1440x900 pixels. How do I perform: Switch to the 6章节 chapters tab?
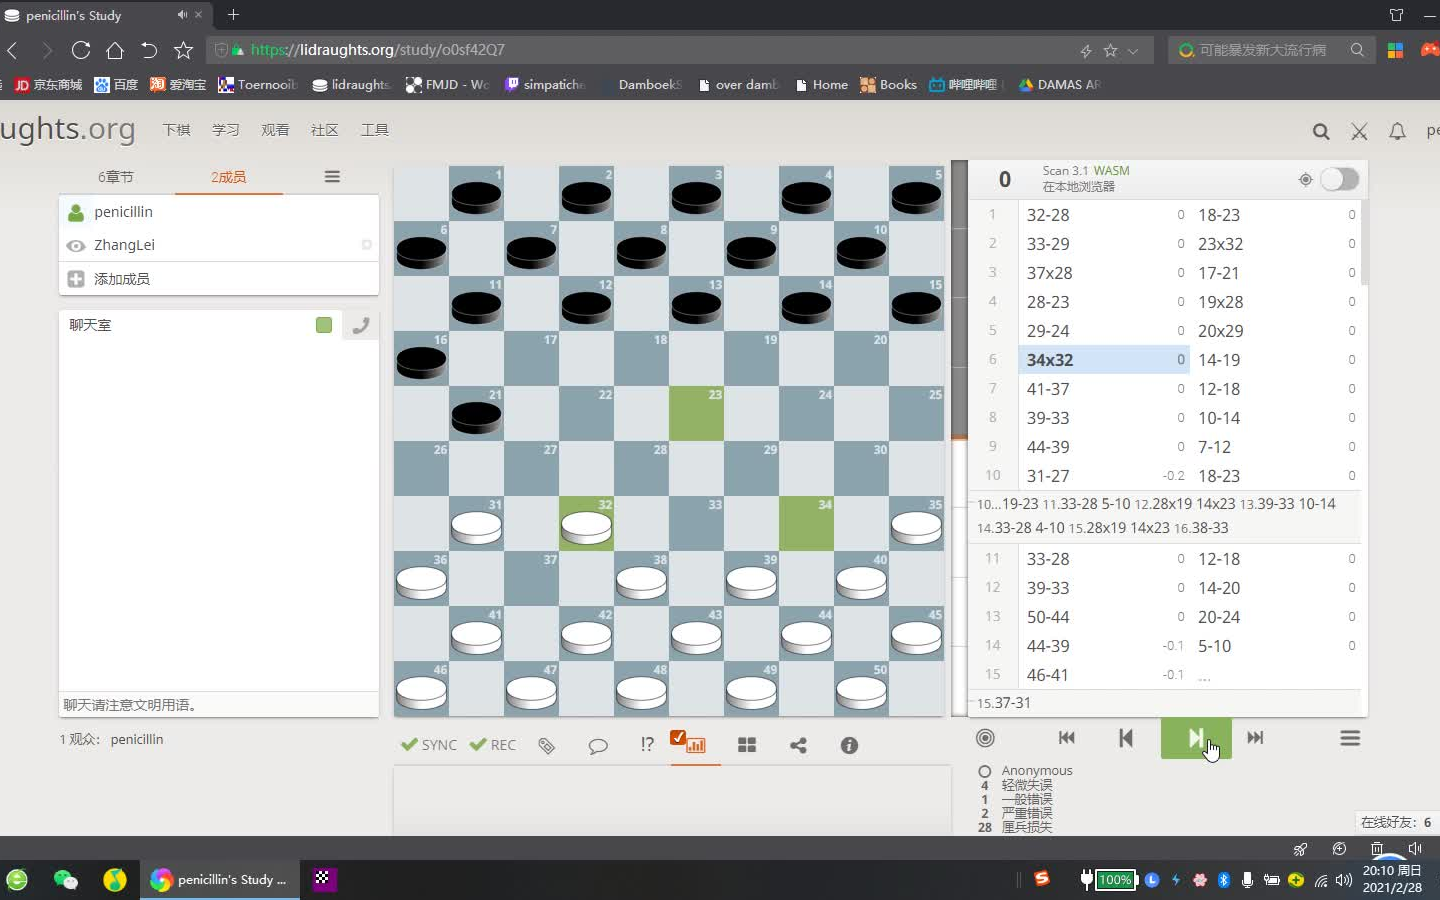116,177
